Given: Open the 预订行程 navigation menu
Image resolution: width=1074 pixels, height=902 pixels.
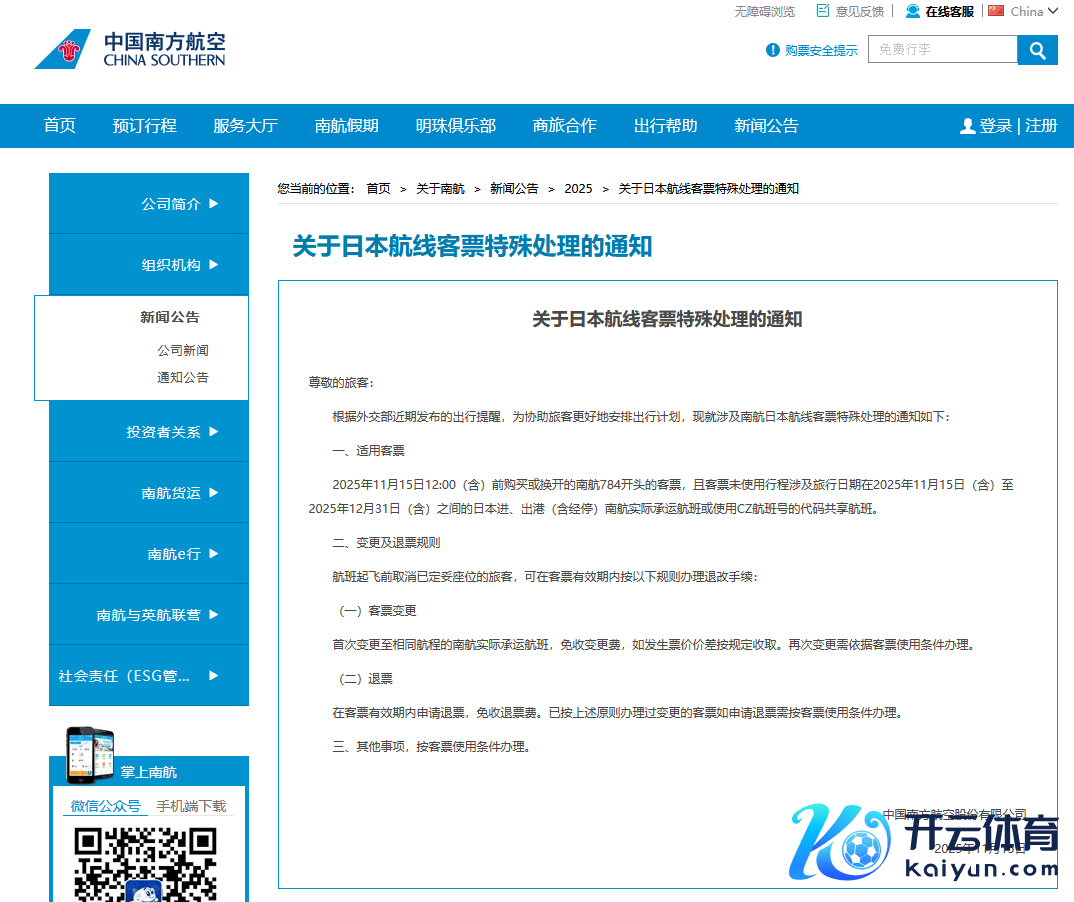Looking at the screenshot, I should (x=144, y=126).
